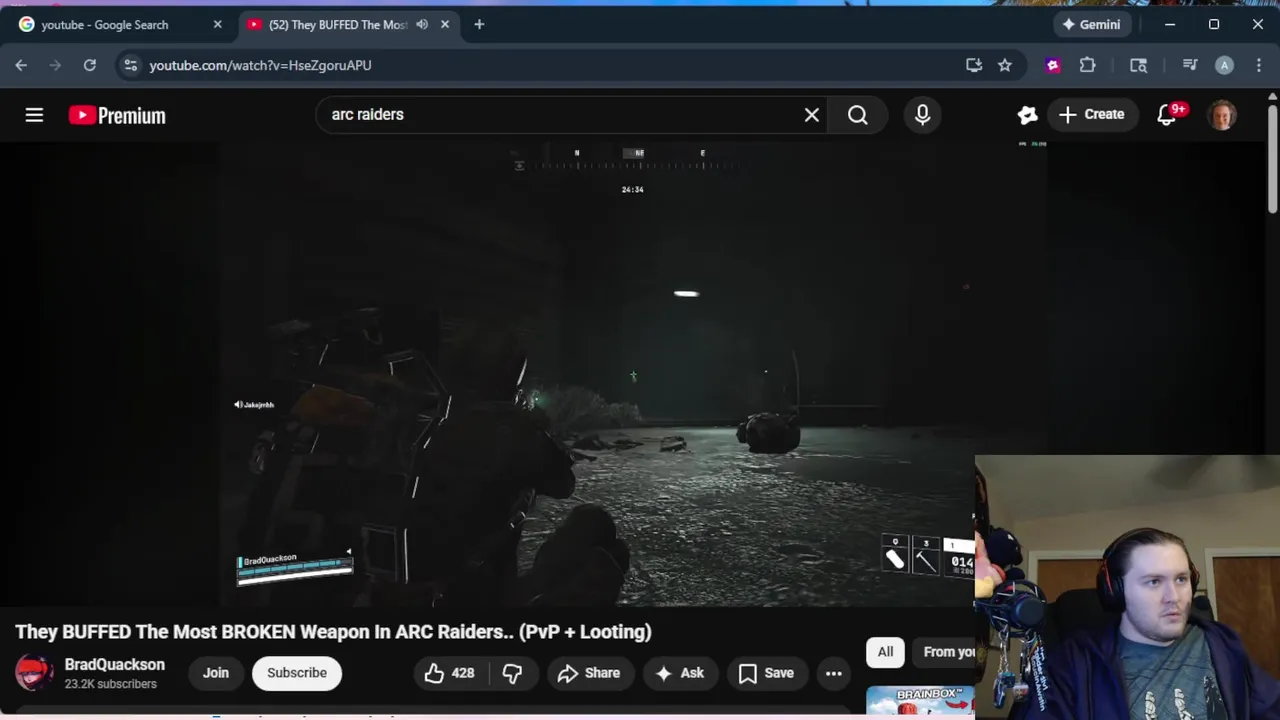Viewport: 1280px width, 720px height.
Task: Start voice search with microphone
Action: pyautogui.click(x=923, y=115)
